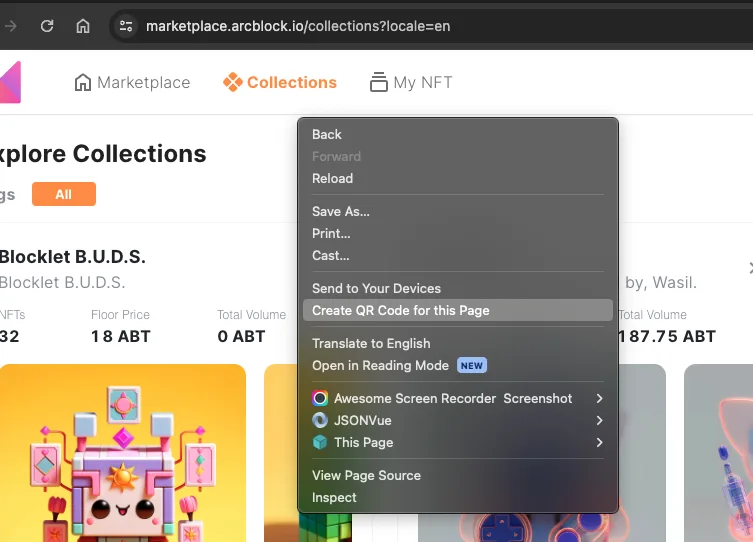Select Save As... from context menu
753x542 pixels.
tap(458, 211)
